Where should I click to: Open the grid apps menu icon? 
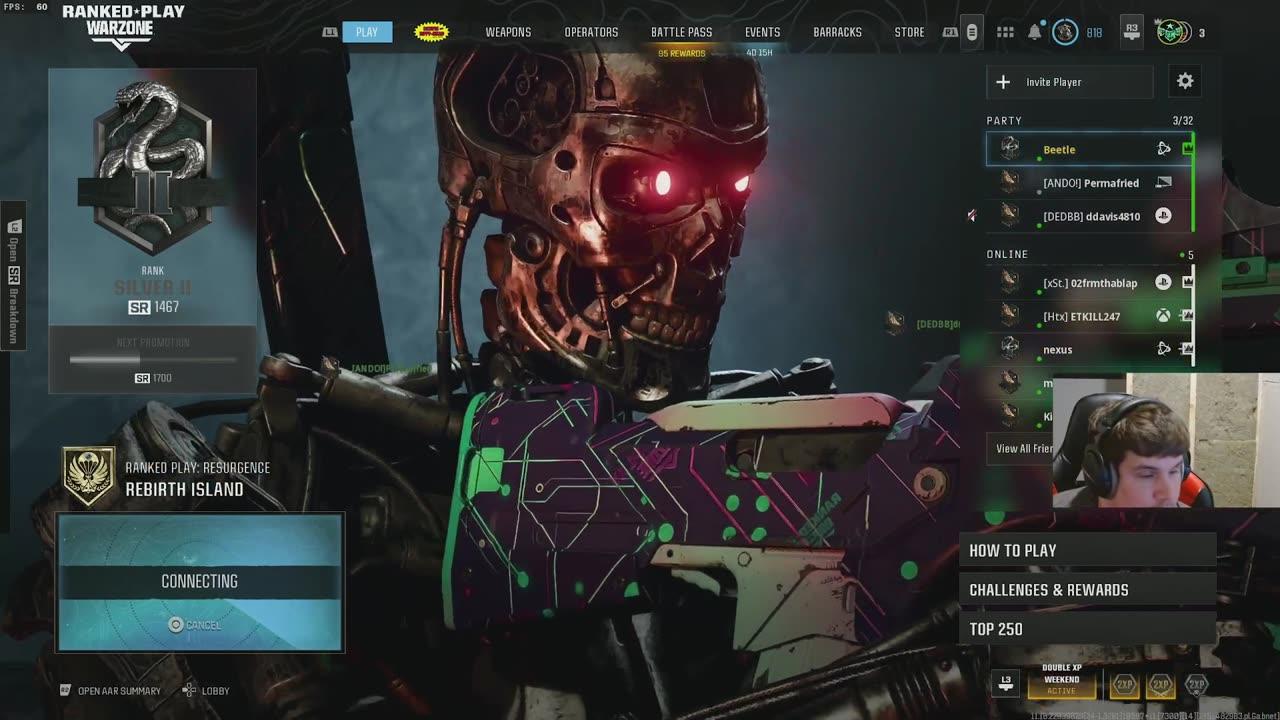tap(1005, 33)
